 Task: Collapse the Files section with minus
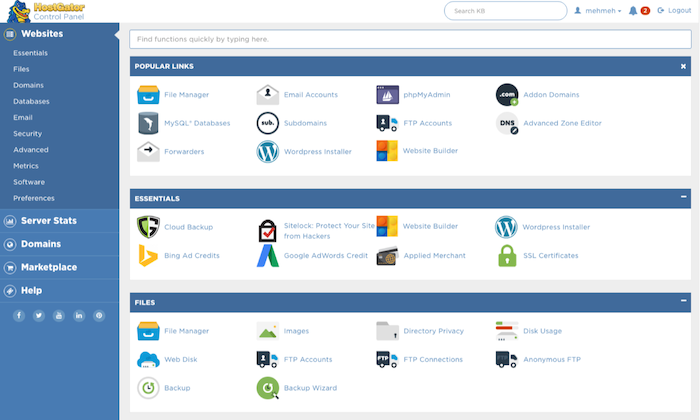pyautogui.click(x=683, y=300)
